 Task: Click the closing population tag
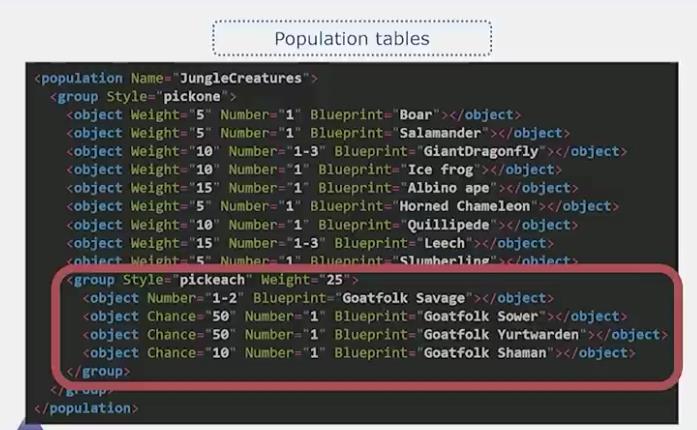click(x=87, y=408)
